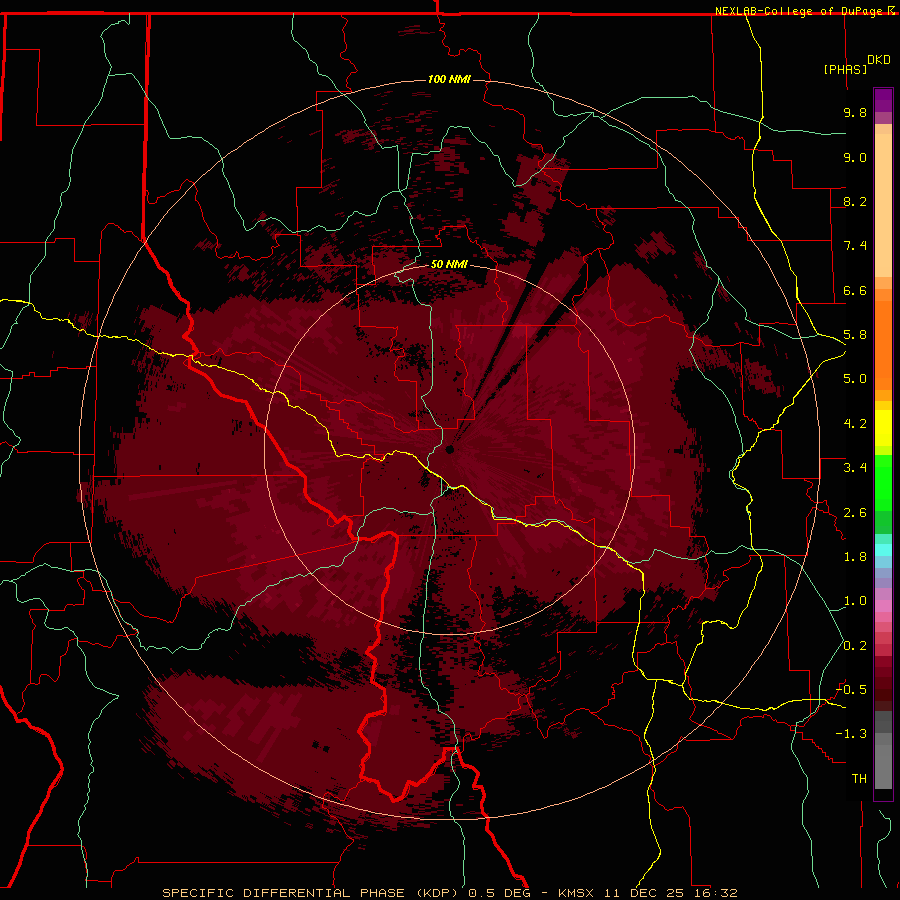Click the 1.8 scale value label
Image resolution: width=900 pixels, height=900 pixels.
(855, 557)
